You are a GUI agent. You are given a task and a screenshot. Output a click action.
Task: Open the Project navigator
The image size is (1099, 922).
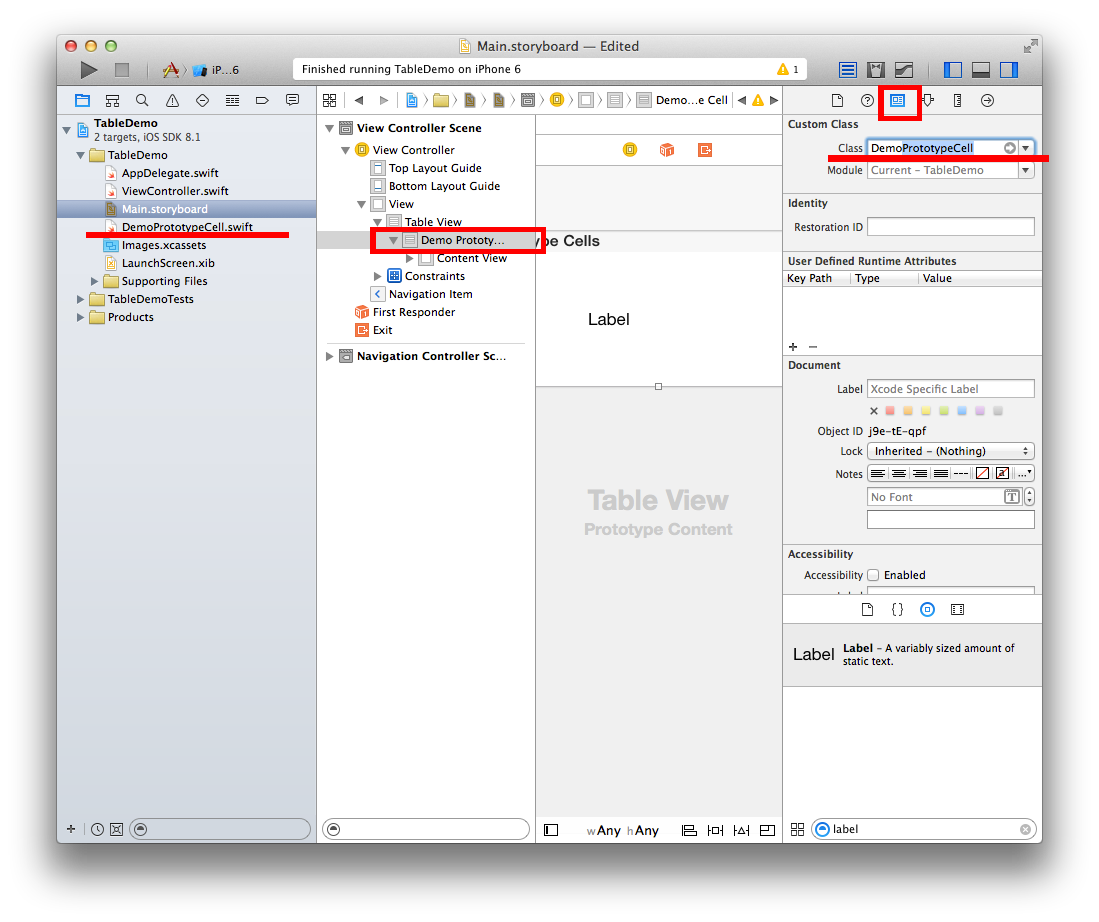(82, 100)
